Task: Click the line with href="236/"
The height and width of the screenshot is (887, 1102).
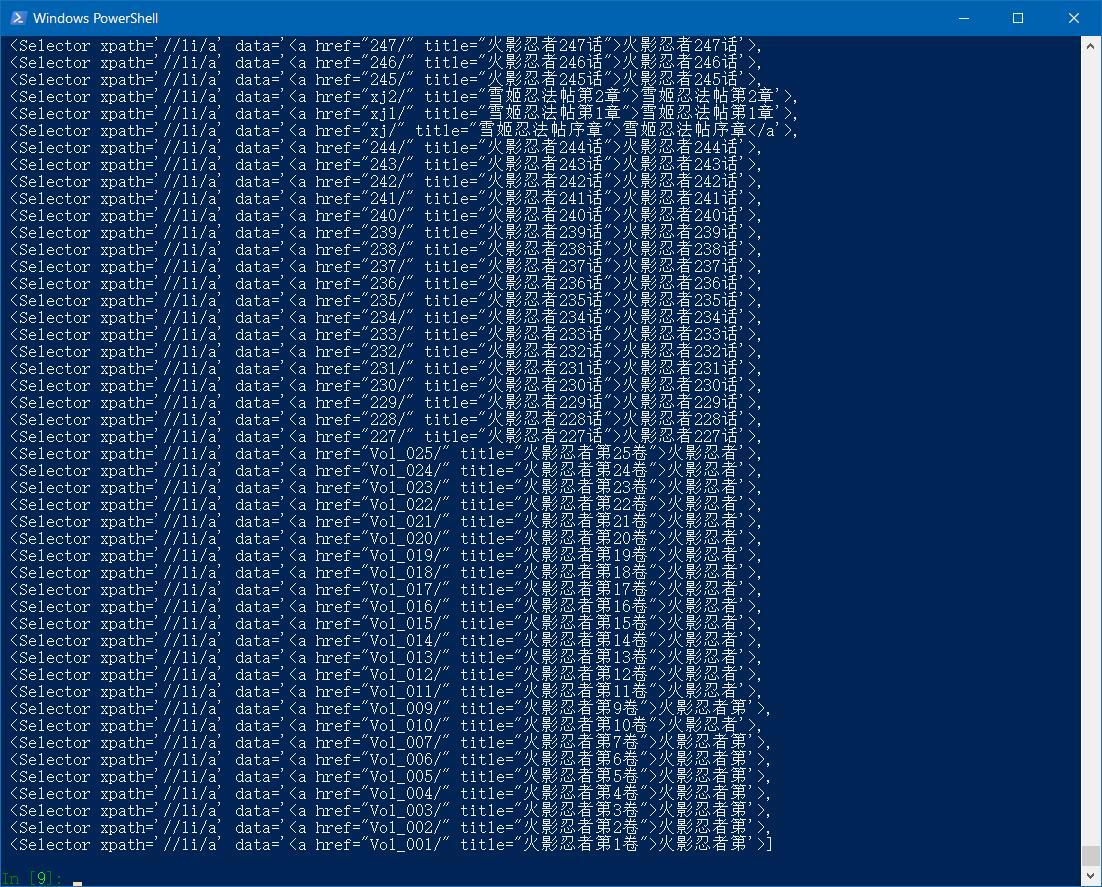Action: point(386,283)
